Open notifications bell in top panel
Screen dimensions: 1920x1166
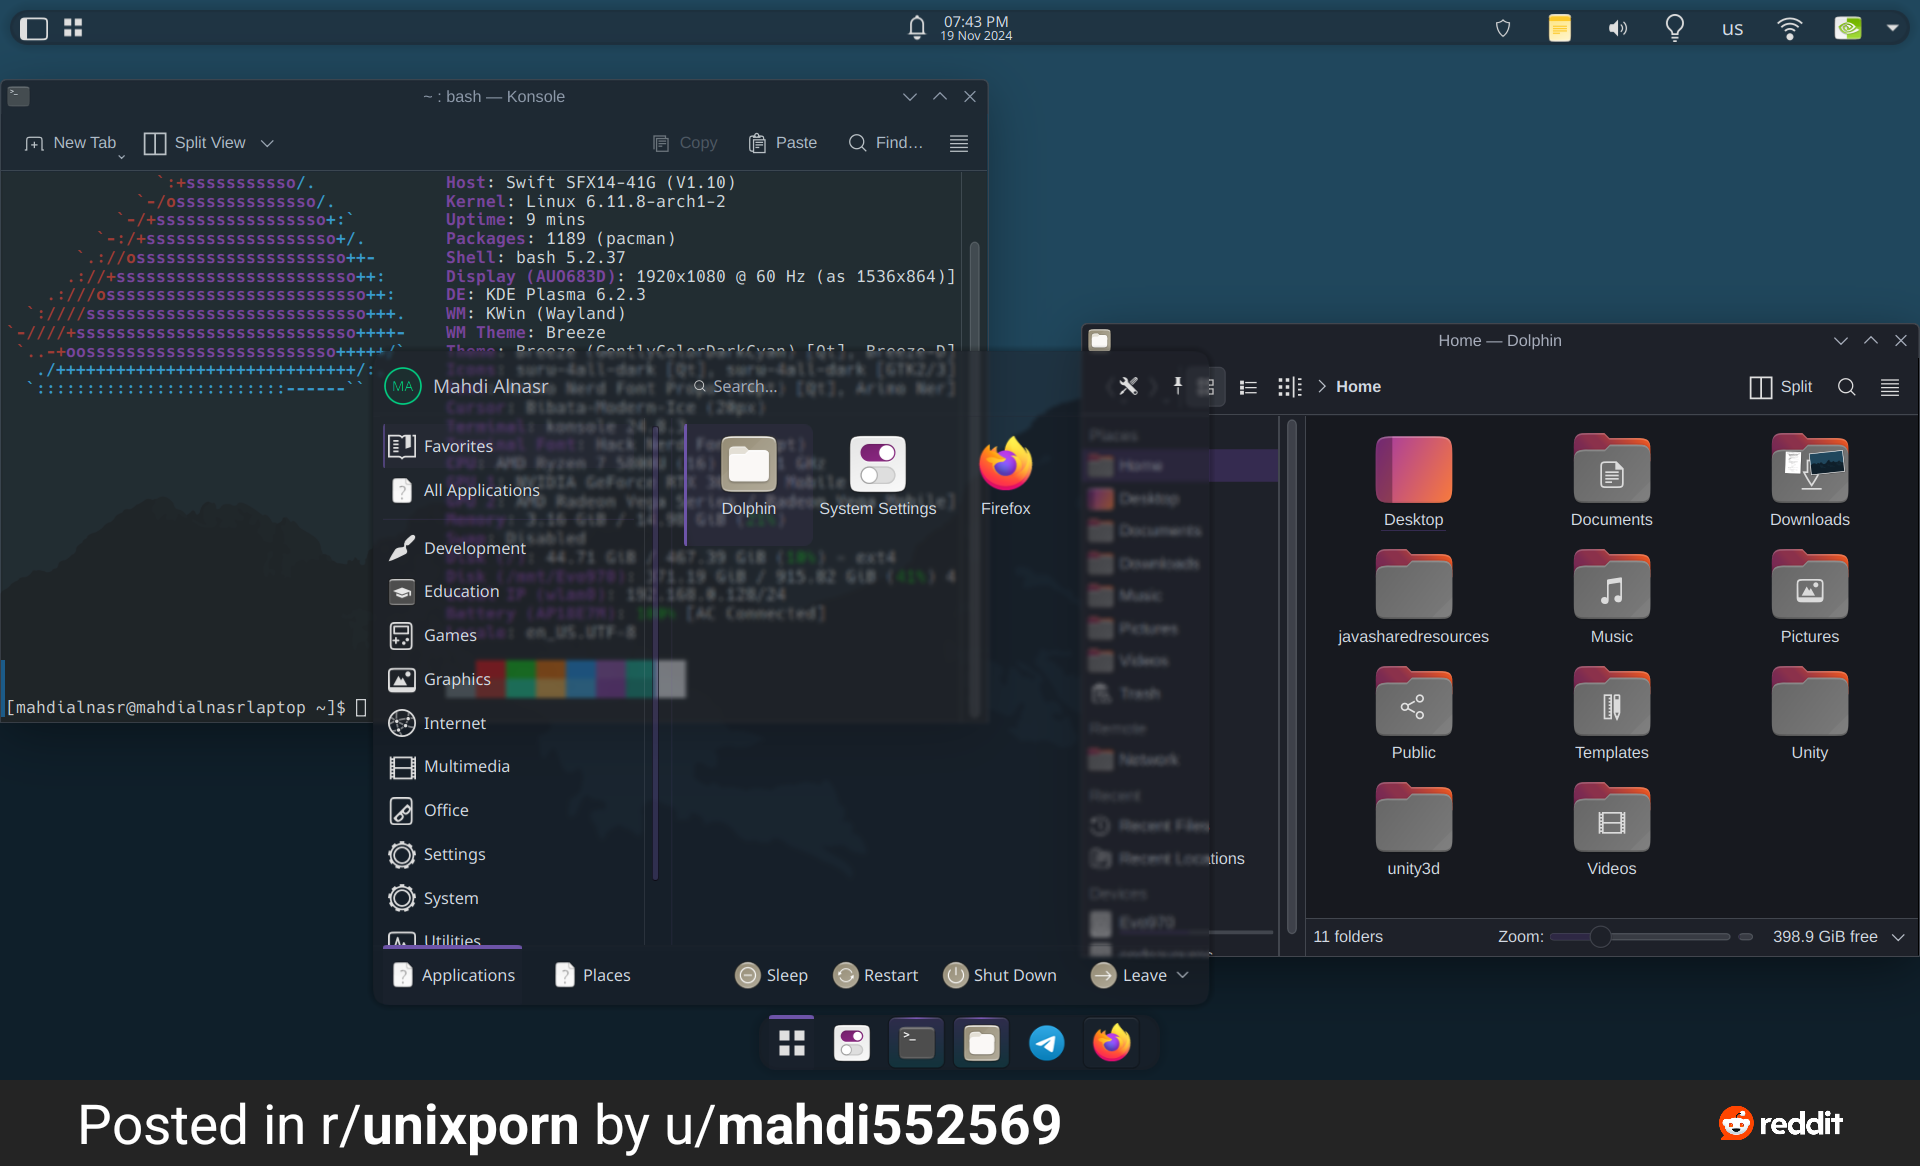(916, 28)
